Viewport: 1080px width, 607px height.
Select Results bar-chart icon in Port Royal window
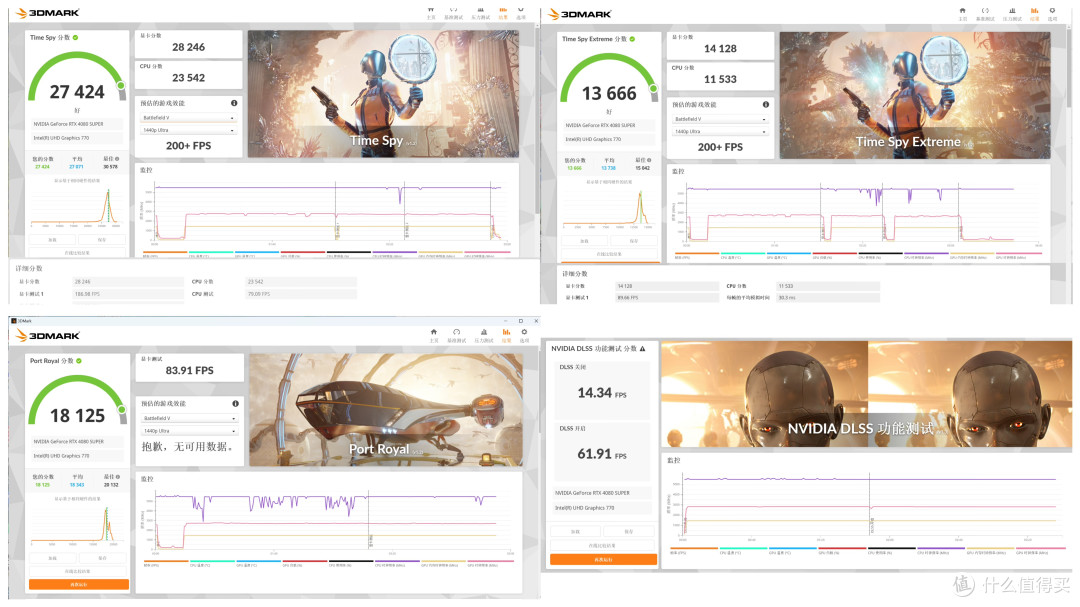tap(506, 332)
